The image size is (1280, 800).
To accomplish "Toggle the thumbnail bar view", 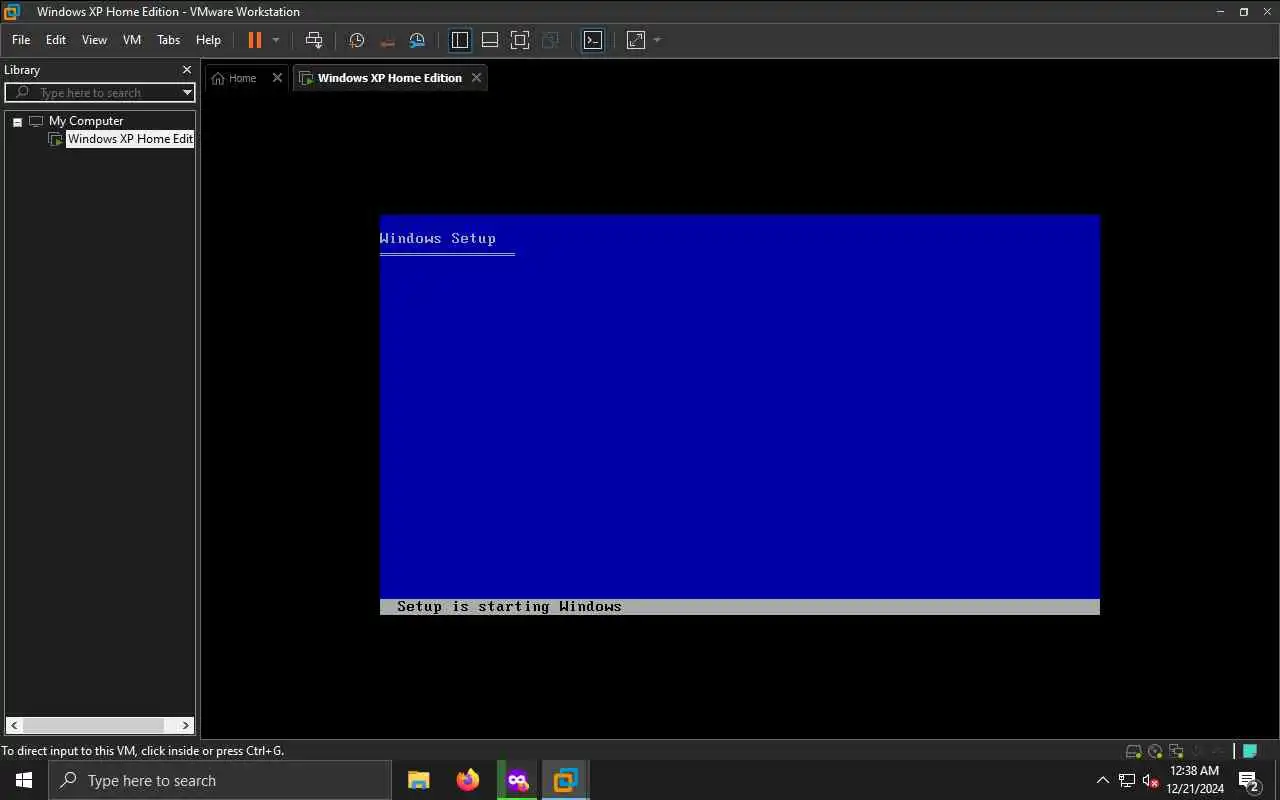I will coord(490,40).
